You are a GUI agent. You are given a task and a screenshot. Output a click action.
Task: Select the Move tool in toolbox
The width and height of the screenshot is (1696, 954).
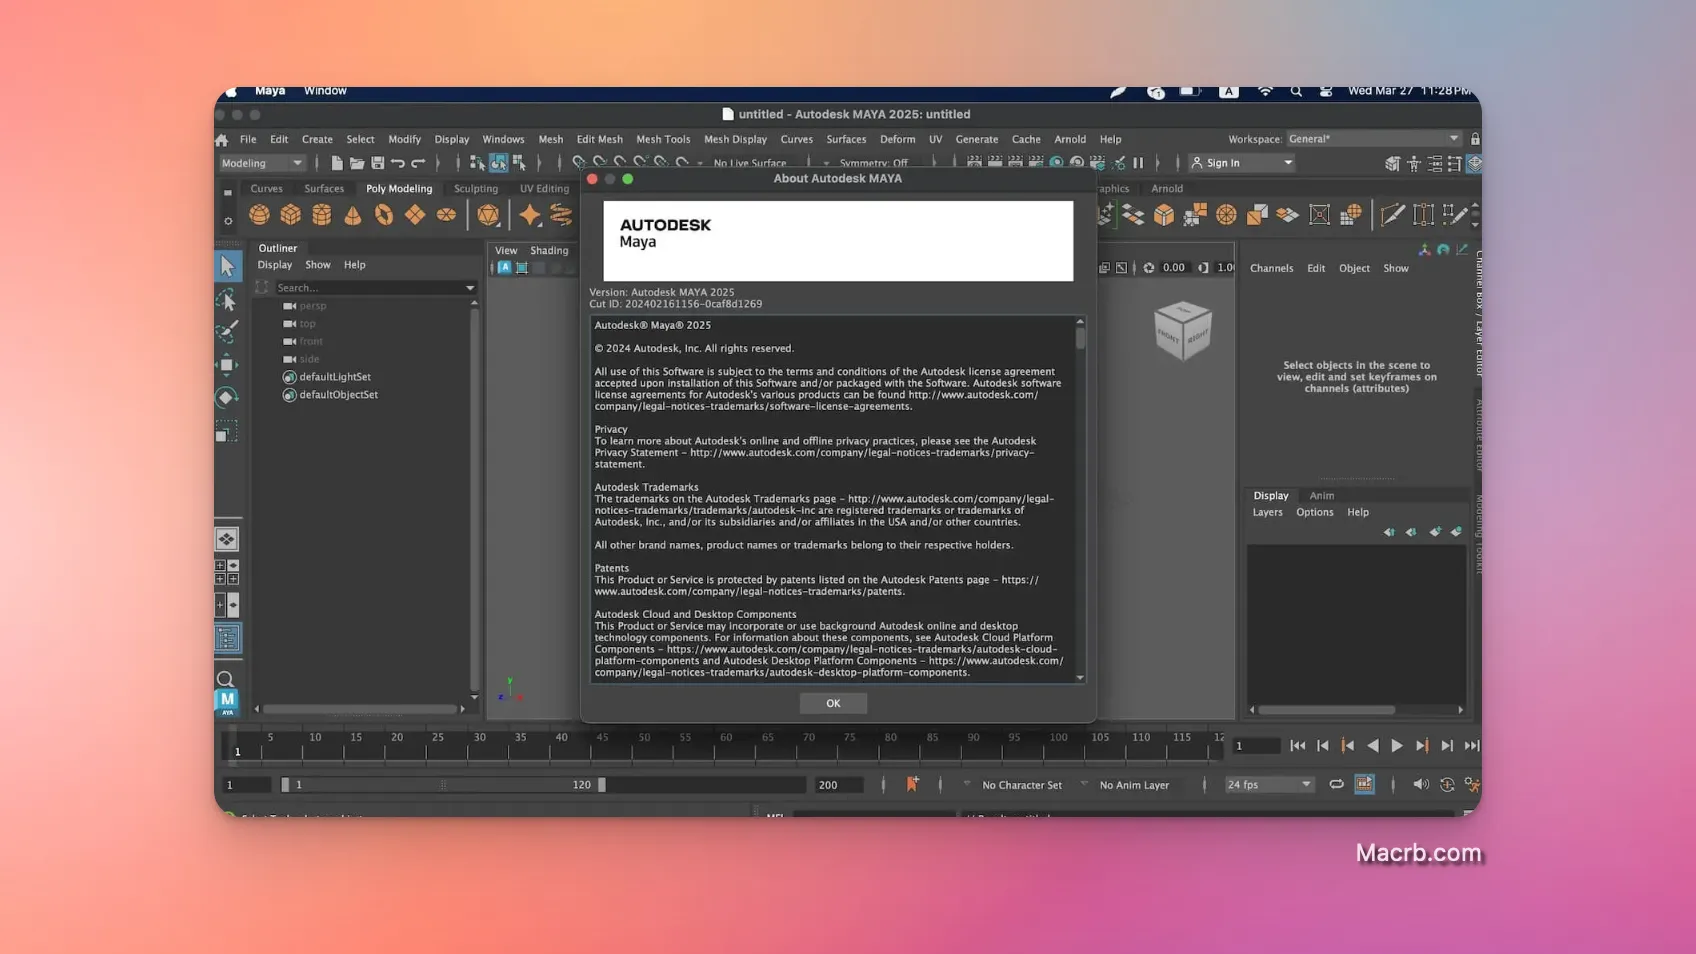pyautogui.click(x=227, y=365)
